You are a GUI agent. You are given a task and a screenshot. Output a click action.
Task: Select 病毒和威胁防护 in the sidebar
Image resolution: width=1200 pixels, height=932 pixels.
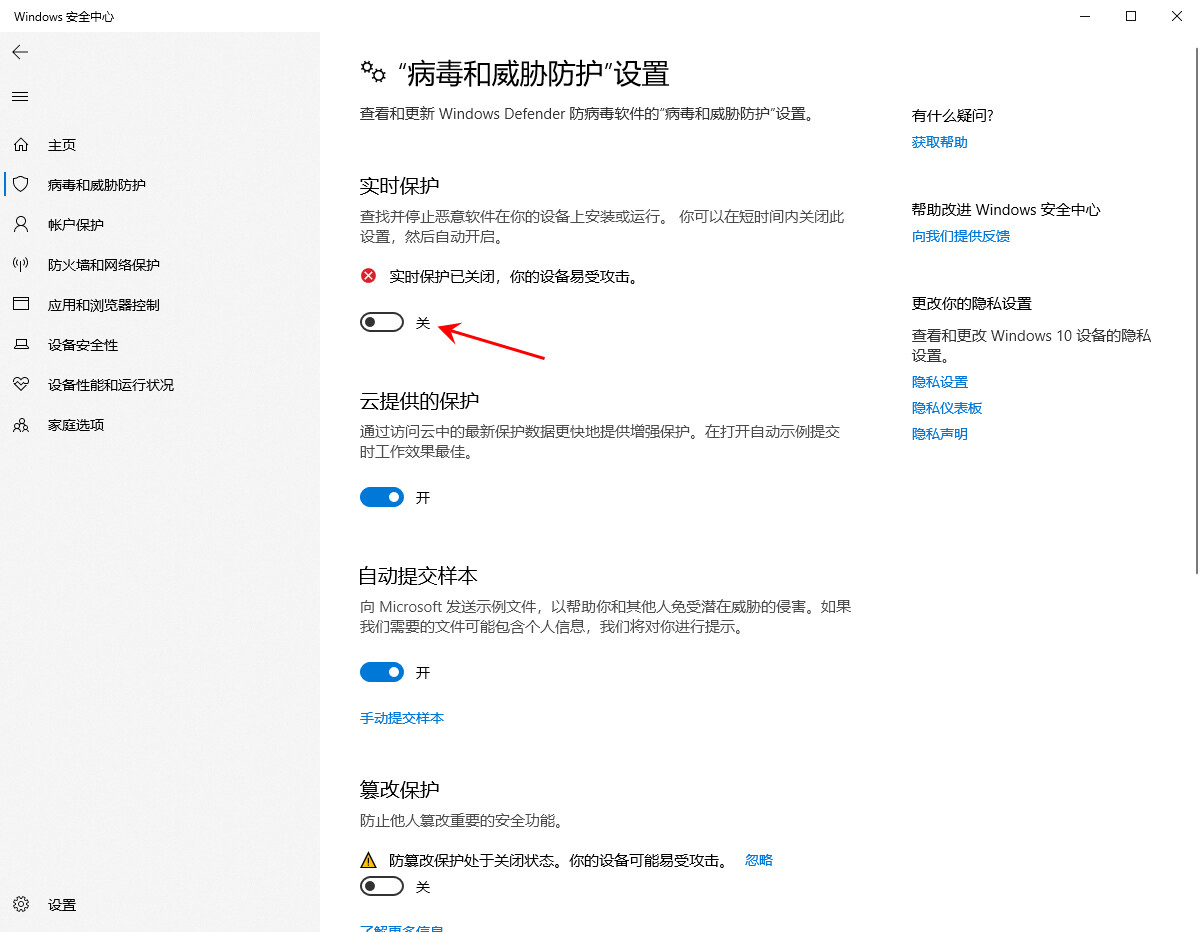[160, 185]
